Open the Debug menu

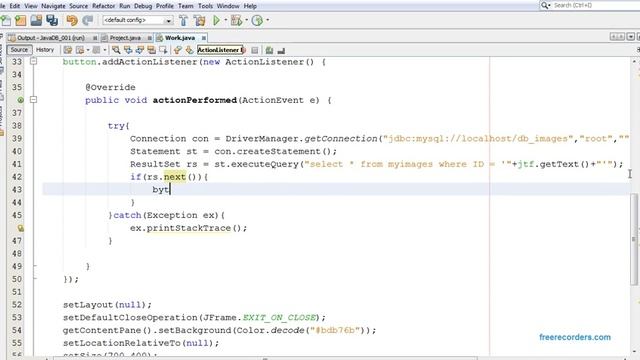pyautogui.click(x=143, y=6)
